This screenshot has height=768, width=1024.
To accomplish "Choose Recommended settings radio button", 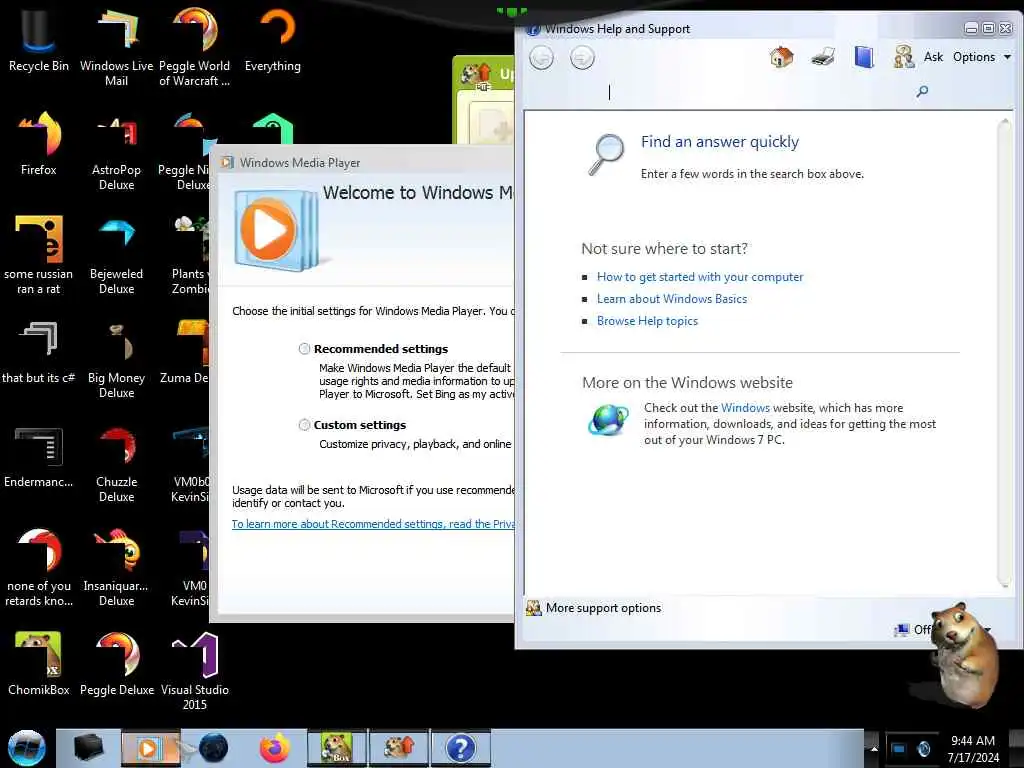I will (x=304, y=349).
